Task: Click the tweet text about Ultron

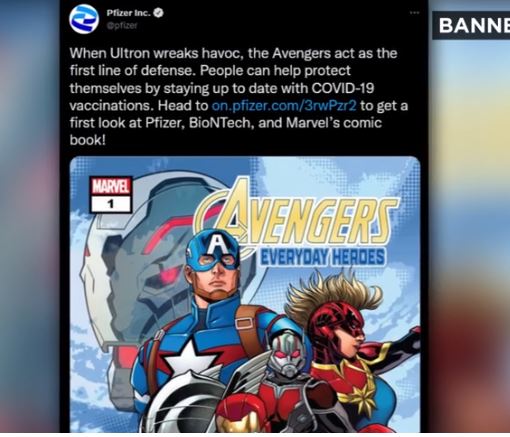Action: pyautogui.click(x=238, y=96)
